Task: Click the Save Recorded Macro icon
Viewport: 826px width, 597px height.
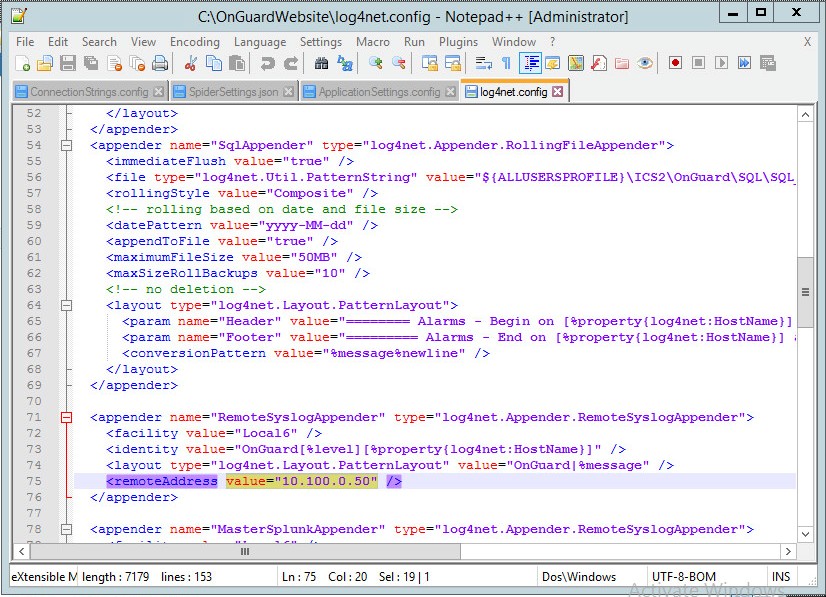Action: [x=768, y=63]
